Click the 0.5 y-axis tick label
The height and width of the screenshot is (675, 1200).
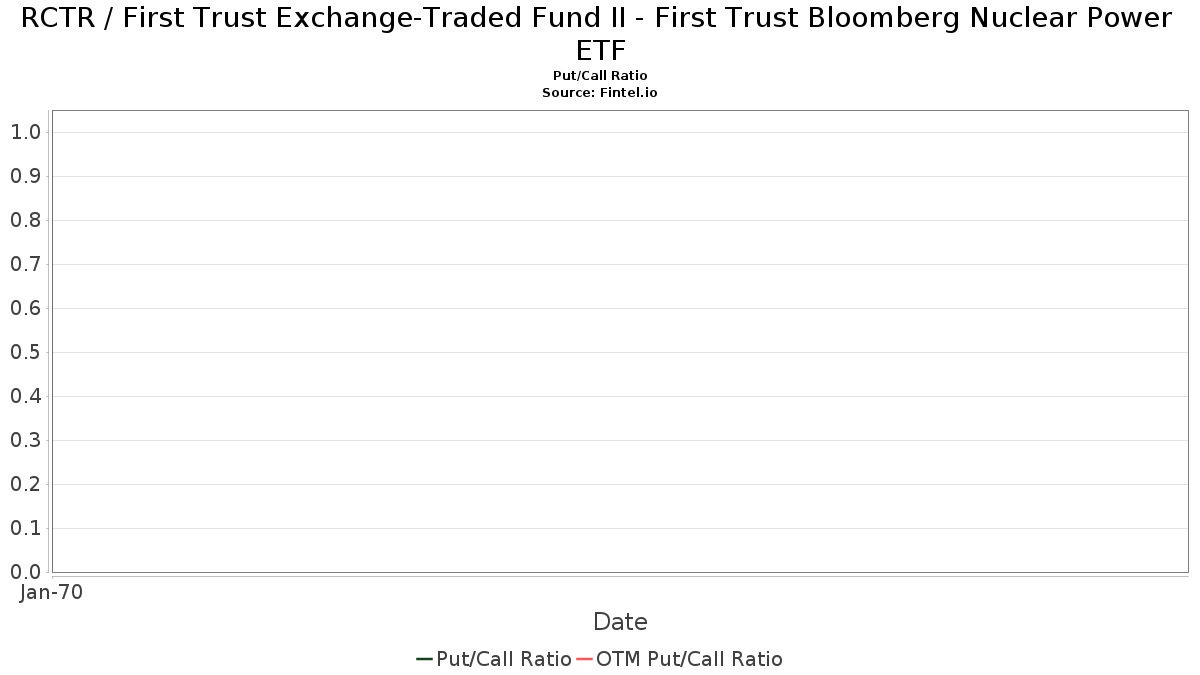pos(25,352)
